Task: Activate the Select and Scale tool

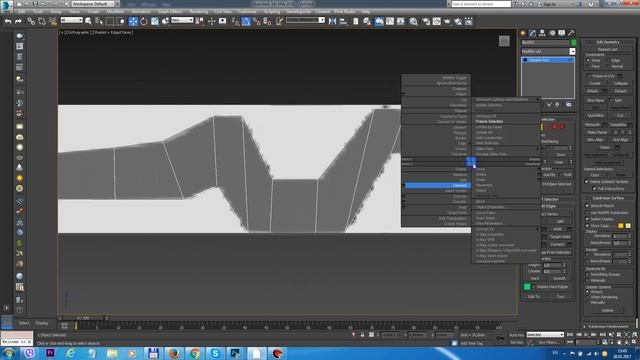Action: coord(155,21)
